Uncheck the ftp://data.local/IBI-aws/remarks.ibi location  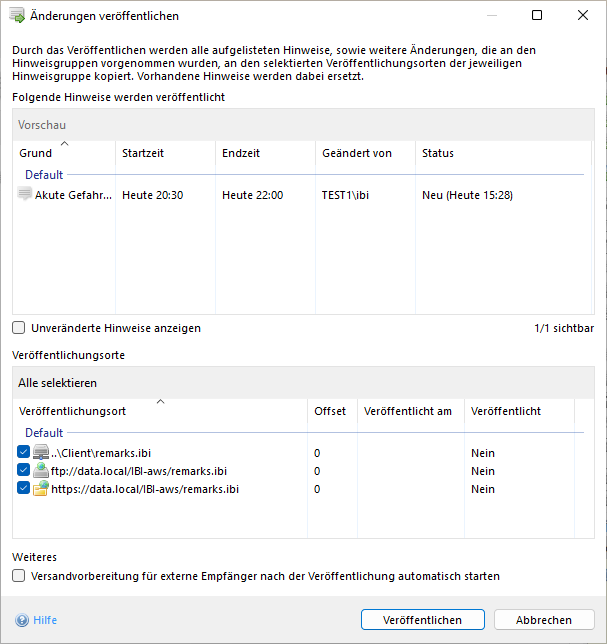coord(24,471)
